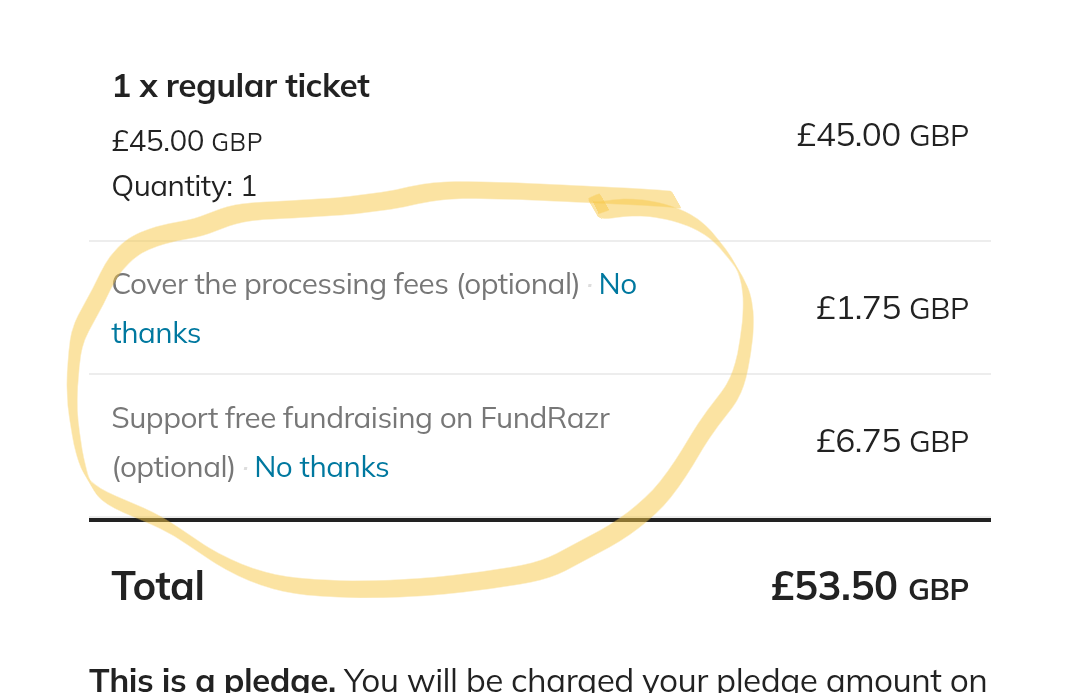Decline the FundRazr fundraising tip via 'No thanks'
This screenshot has width=1080, height=693.
coord(321,466)
